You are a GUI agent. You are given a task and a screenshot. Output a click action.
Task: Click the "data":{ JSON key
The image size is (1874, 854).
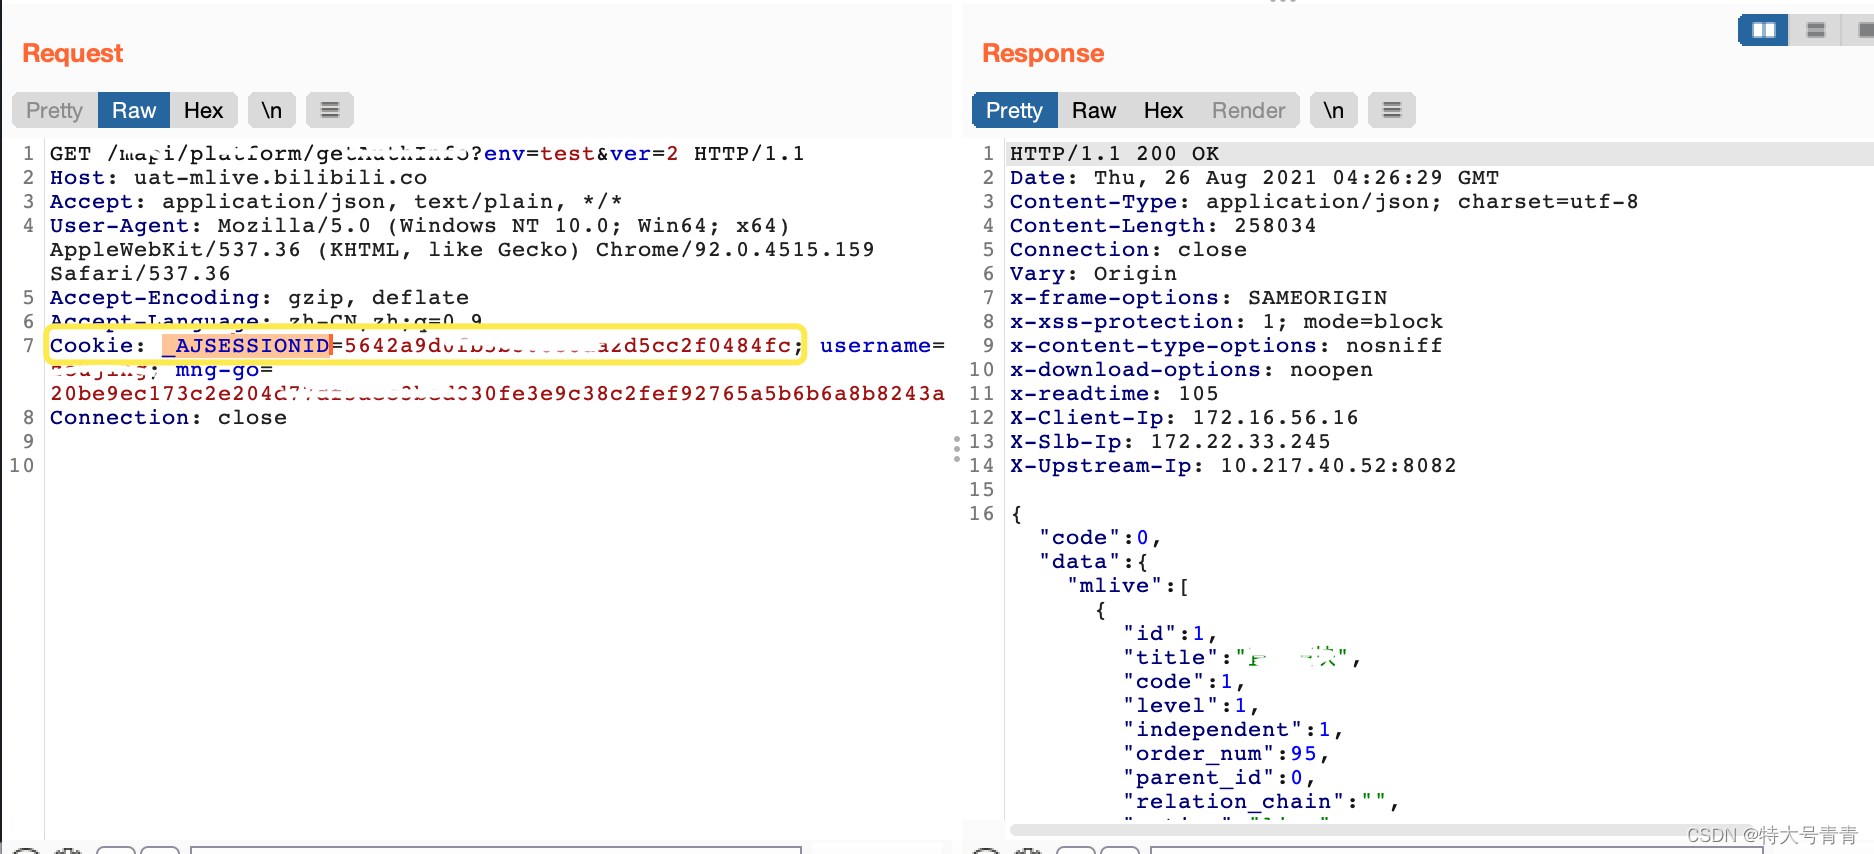(1094, 562)
